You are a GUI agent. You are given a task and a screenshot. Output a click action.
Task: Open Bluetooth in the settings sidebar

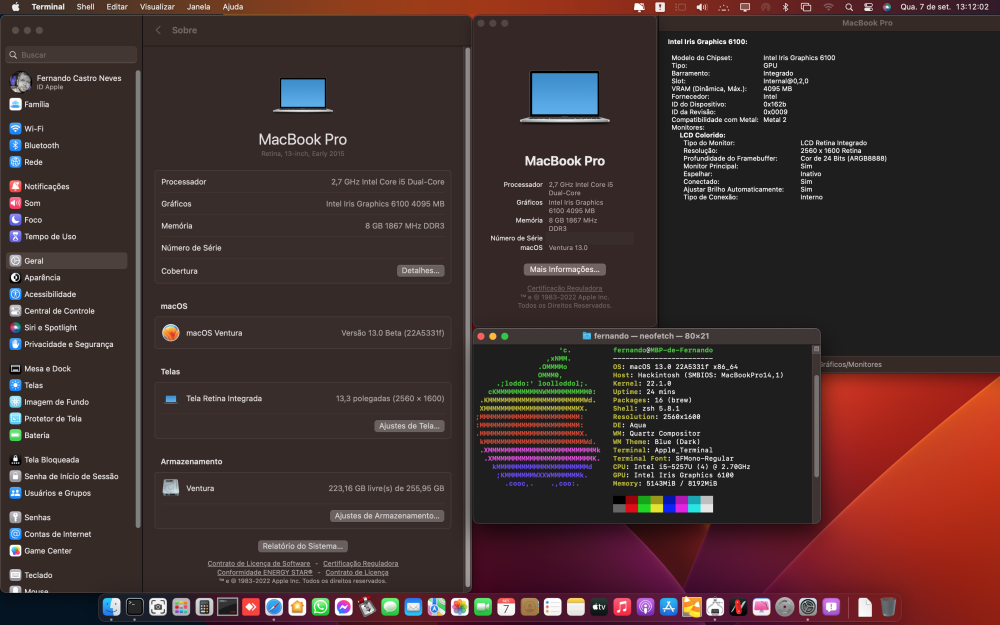tap(67, 145)
